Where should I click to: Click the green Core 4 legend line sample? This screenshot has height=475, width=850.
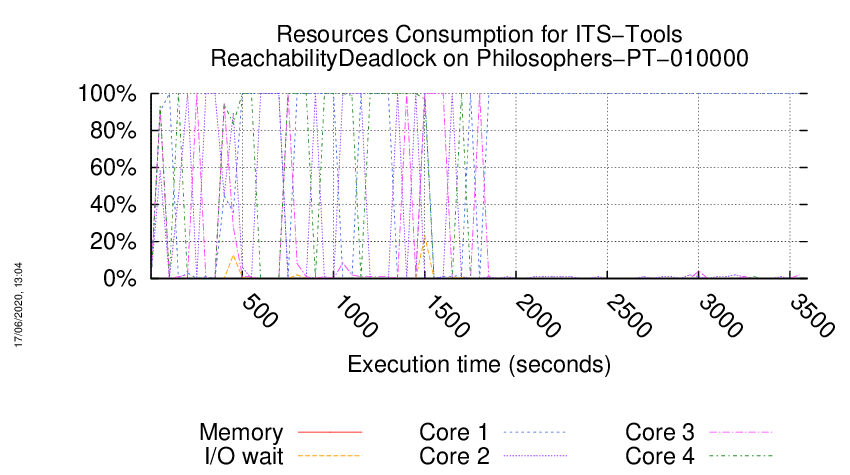(741, 456)
